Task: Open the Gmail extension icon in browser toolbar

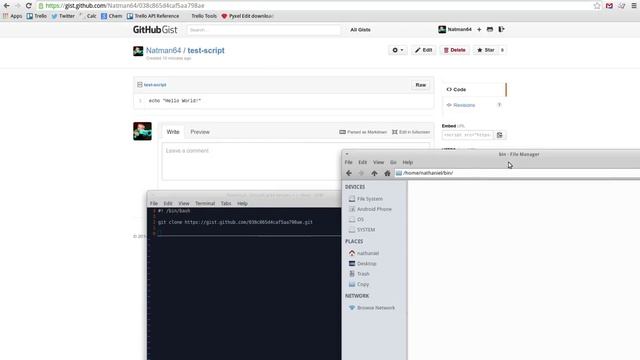Action: [x=609, y=6]
